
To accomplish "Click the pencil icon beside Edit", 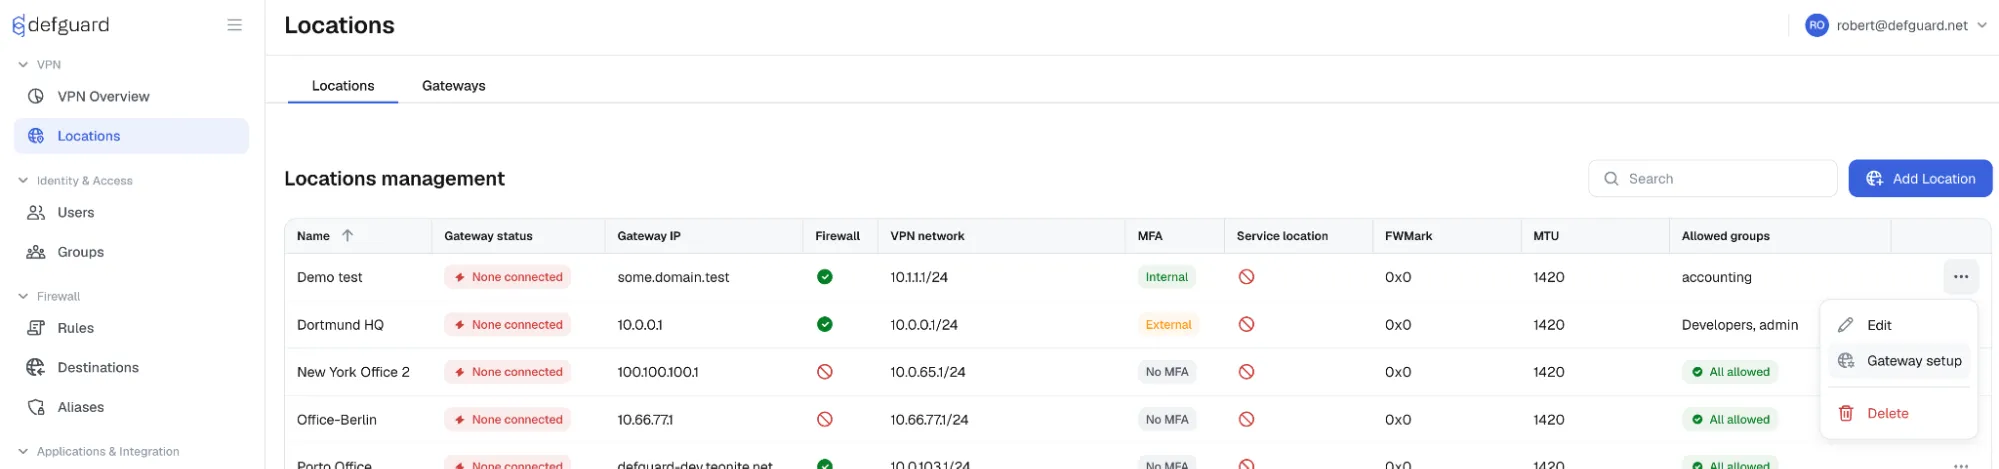I will [x=1846, y=325].
